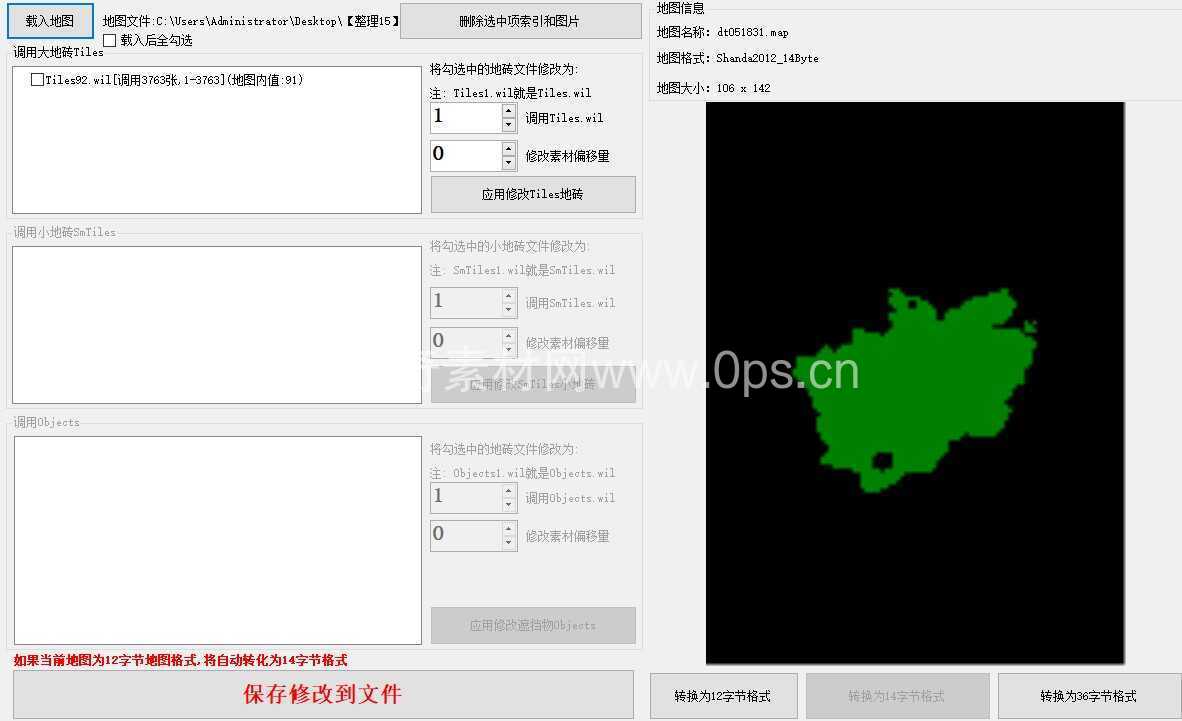Click 转换为12字节格式 button

[724, 696]
